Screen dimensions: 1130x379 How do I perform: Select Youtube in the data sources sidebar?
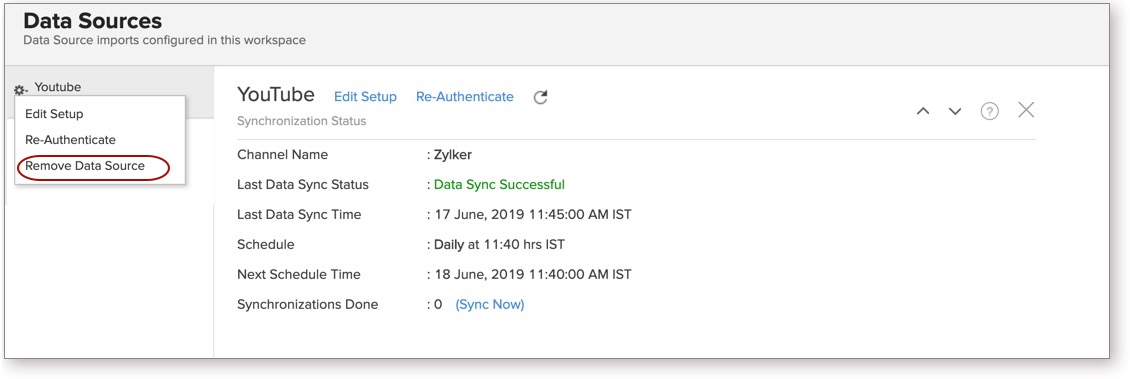coord(58,87)
